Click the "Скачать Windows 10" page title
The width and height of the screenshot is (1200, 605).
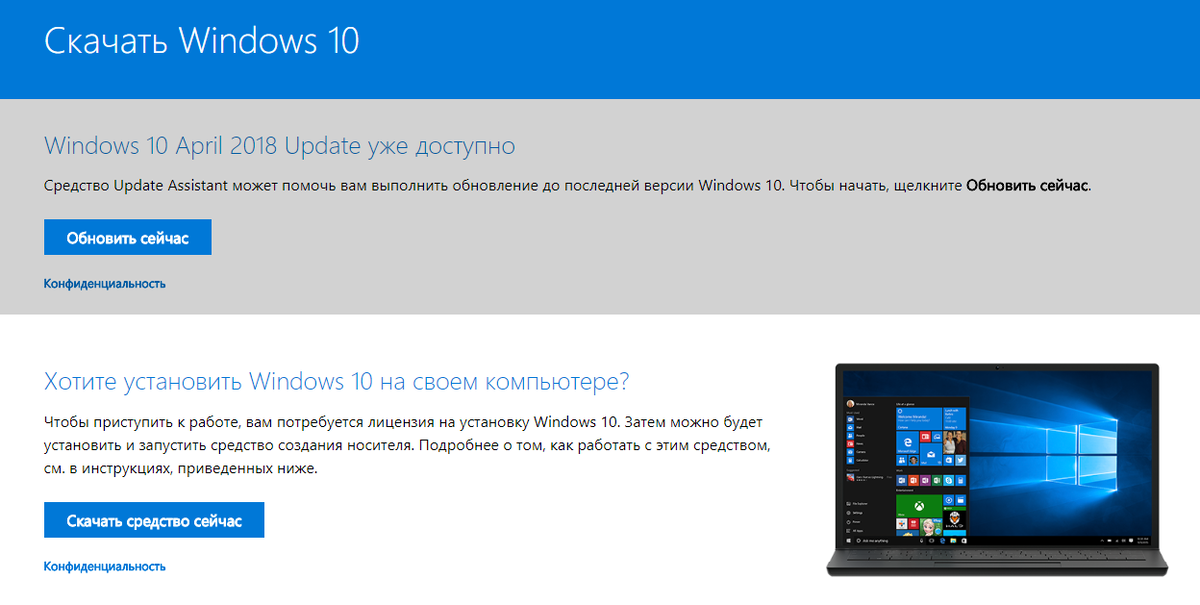(x=202, y=40)
